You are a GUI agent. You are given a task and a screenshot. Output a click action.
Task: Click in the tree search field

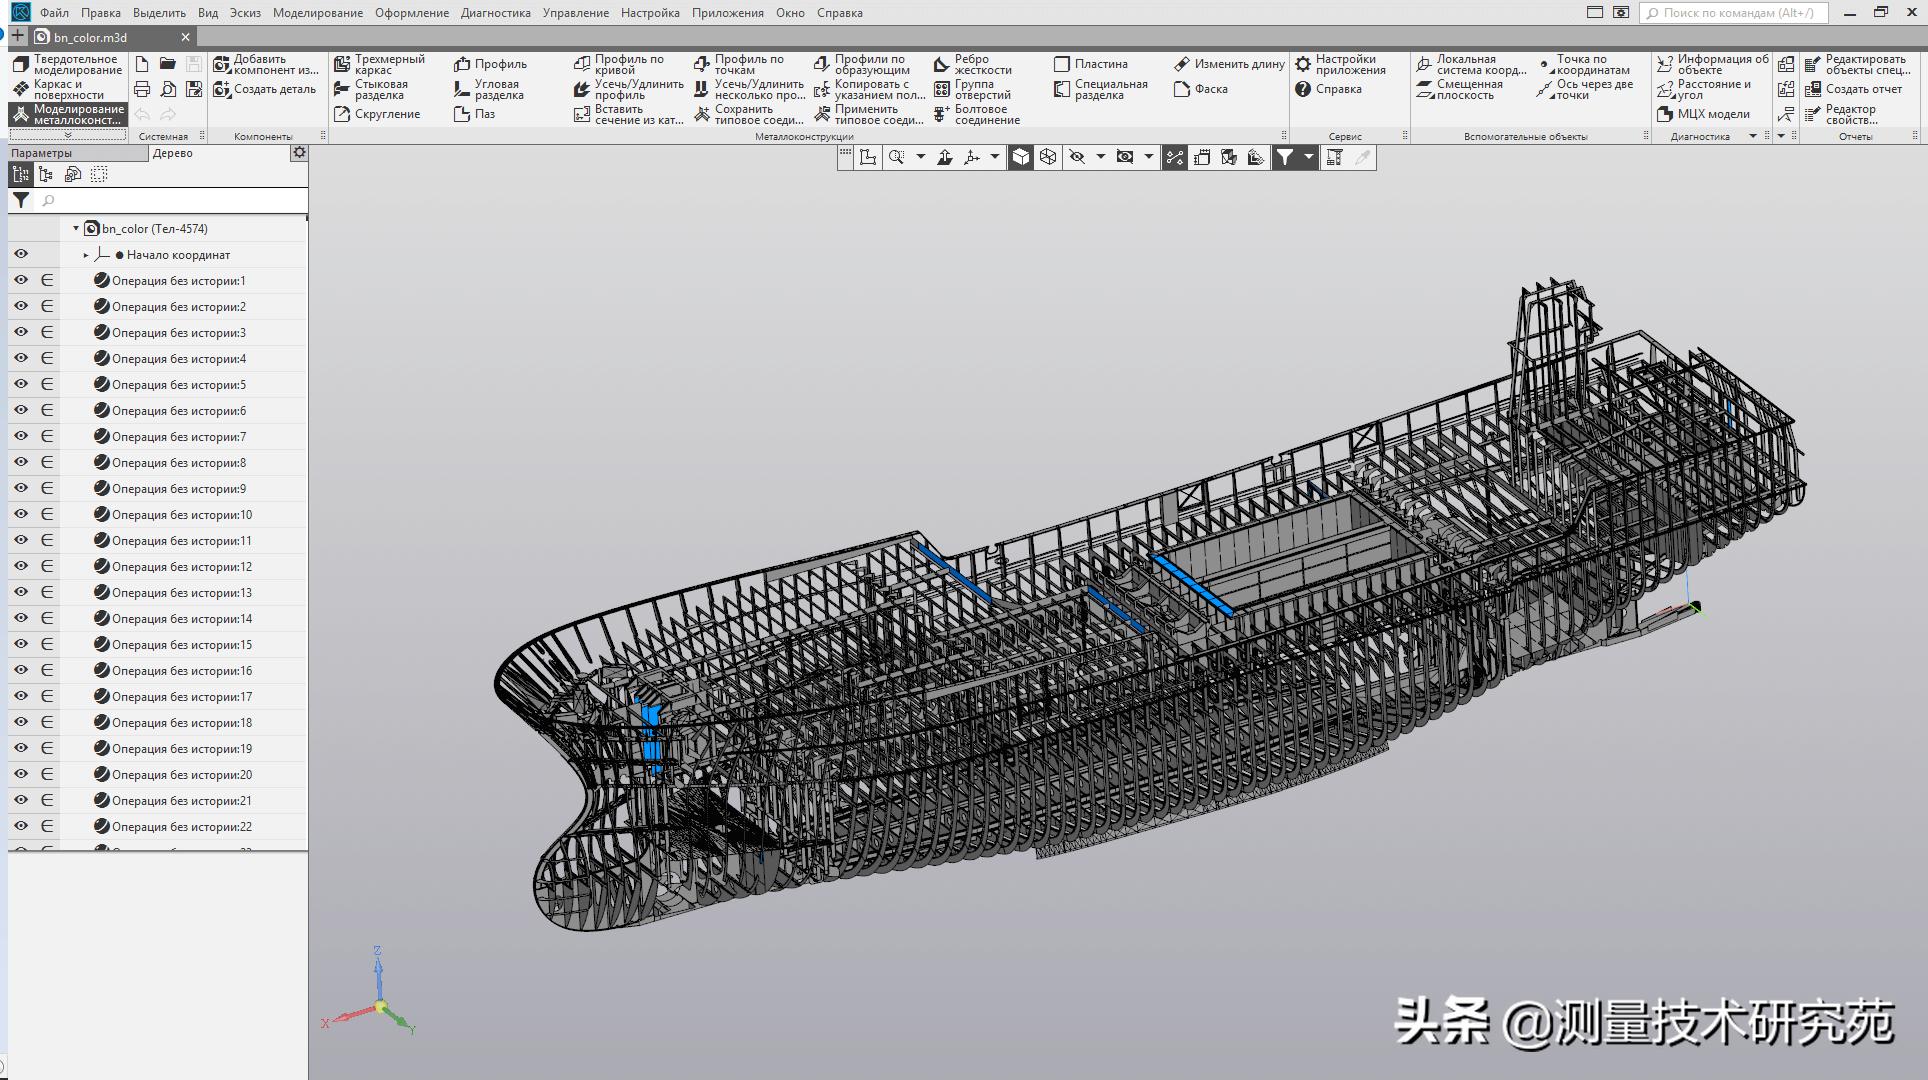(170, 200)
